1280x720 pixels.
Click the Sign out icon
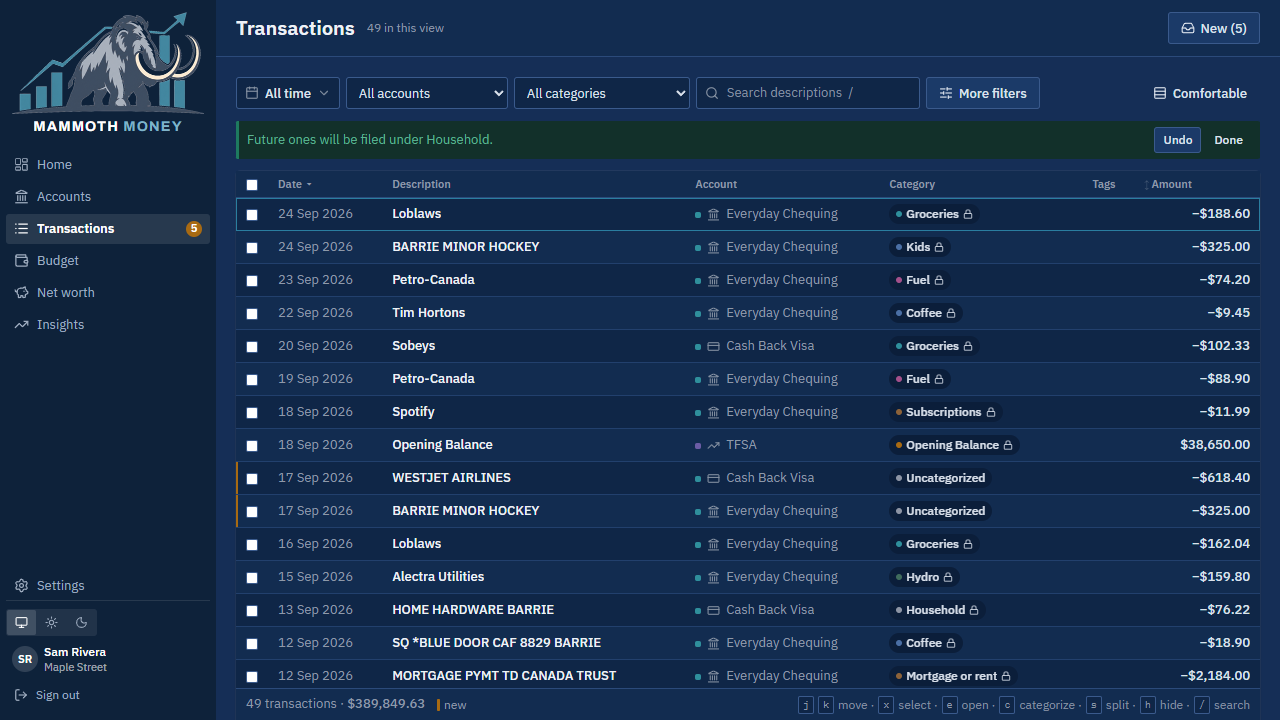(x=21, y=695)
